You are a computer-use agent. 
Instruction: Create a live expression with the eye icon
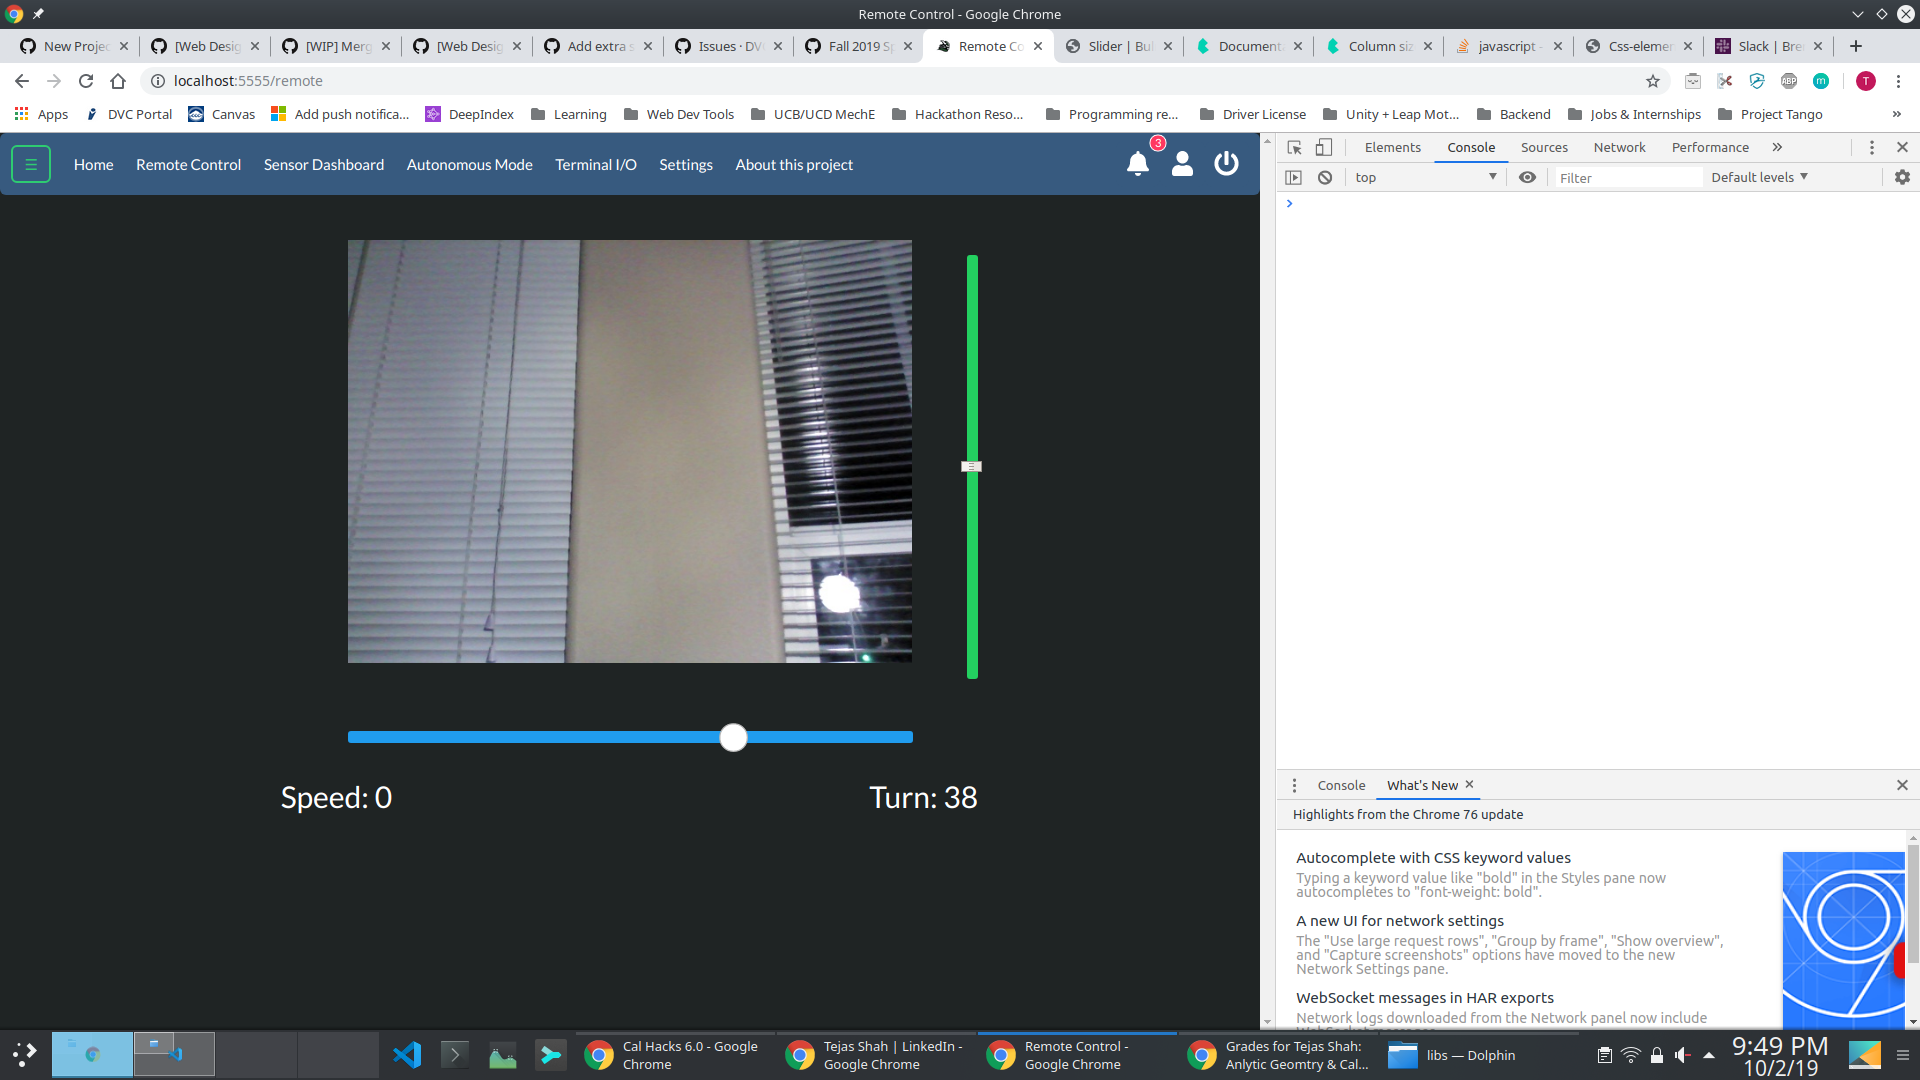point(1527,177)
